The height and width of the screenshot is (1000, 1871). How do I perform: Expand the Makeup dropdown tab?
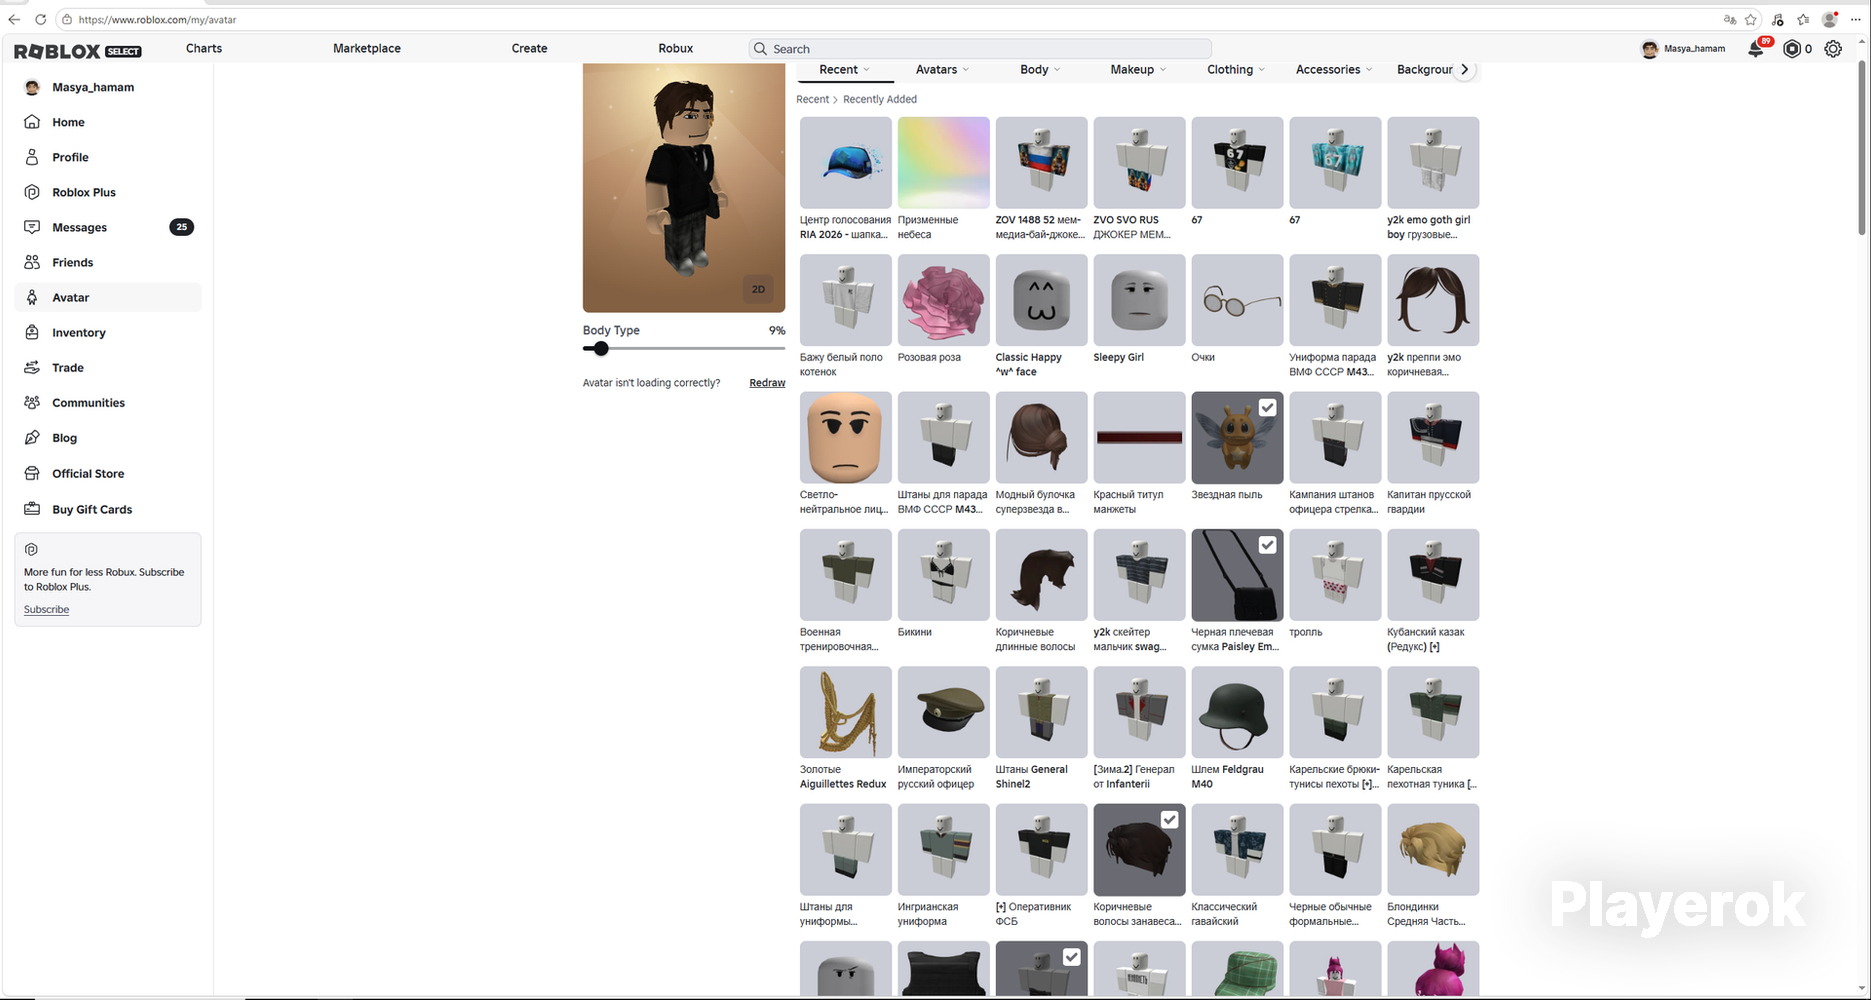[1138, 69]
